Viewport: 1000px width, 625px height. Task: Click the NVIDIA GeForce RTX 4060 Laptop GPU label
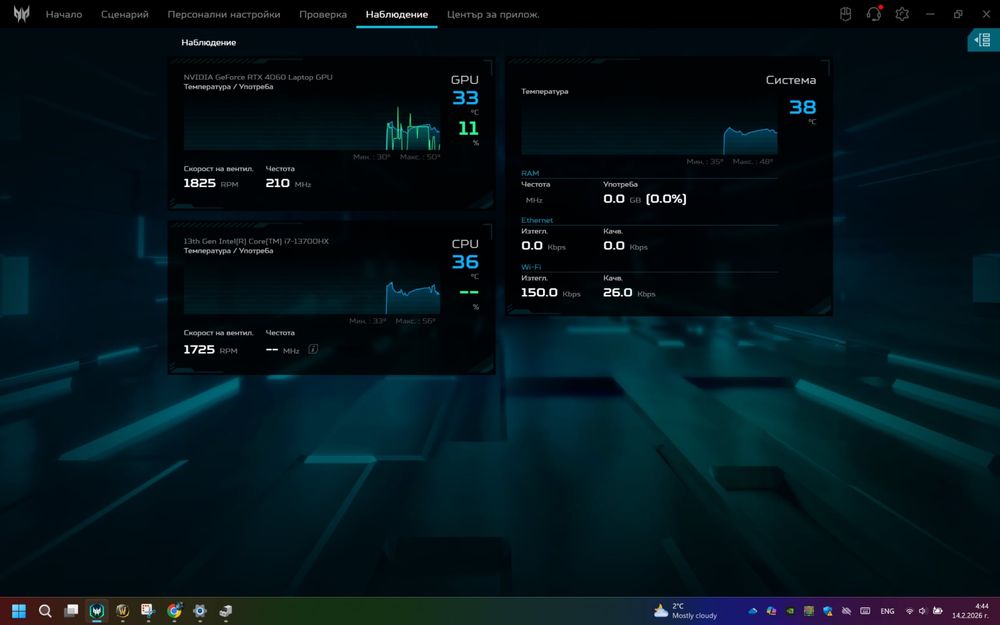pyautogui.click(x=258, y=77)
